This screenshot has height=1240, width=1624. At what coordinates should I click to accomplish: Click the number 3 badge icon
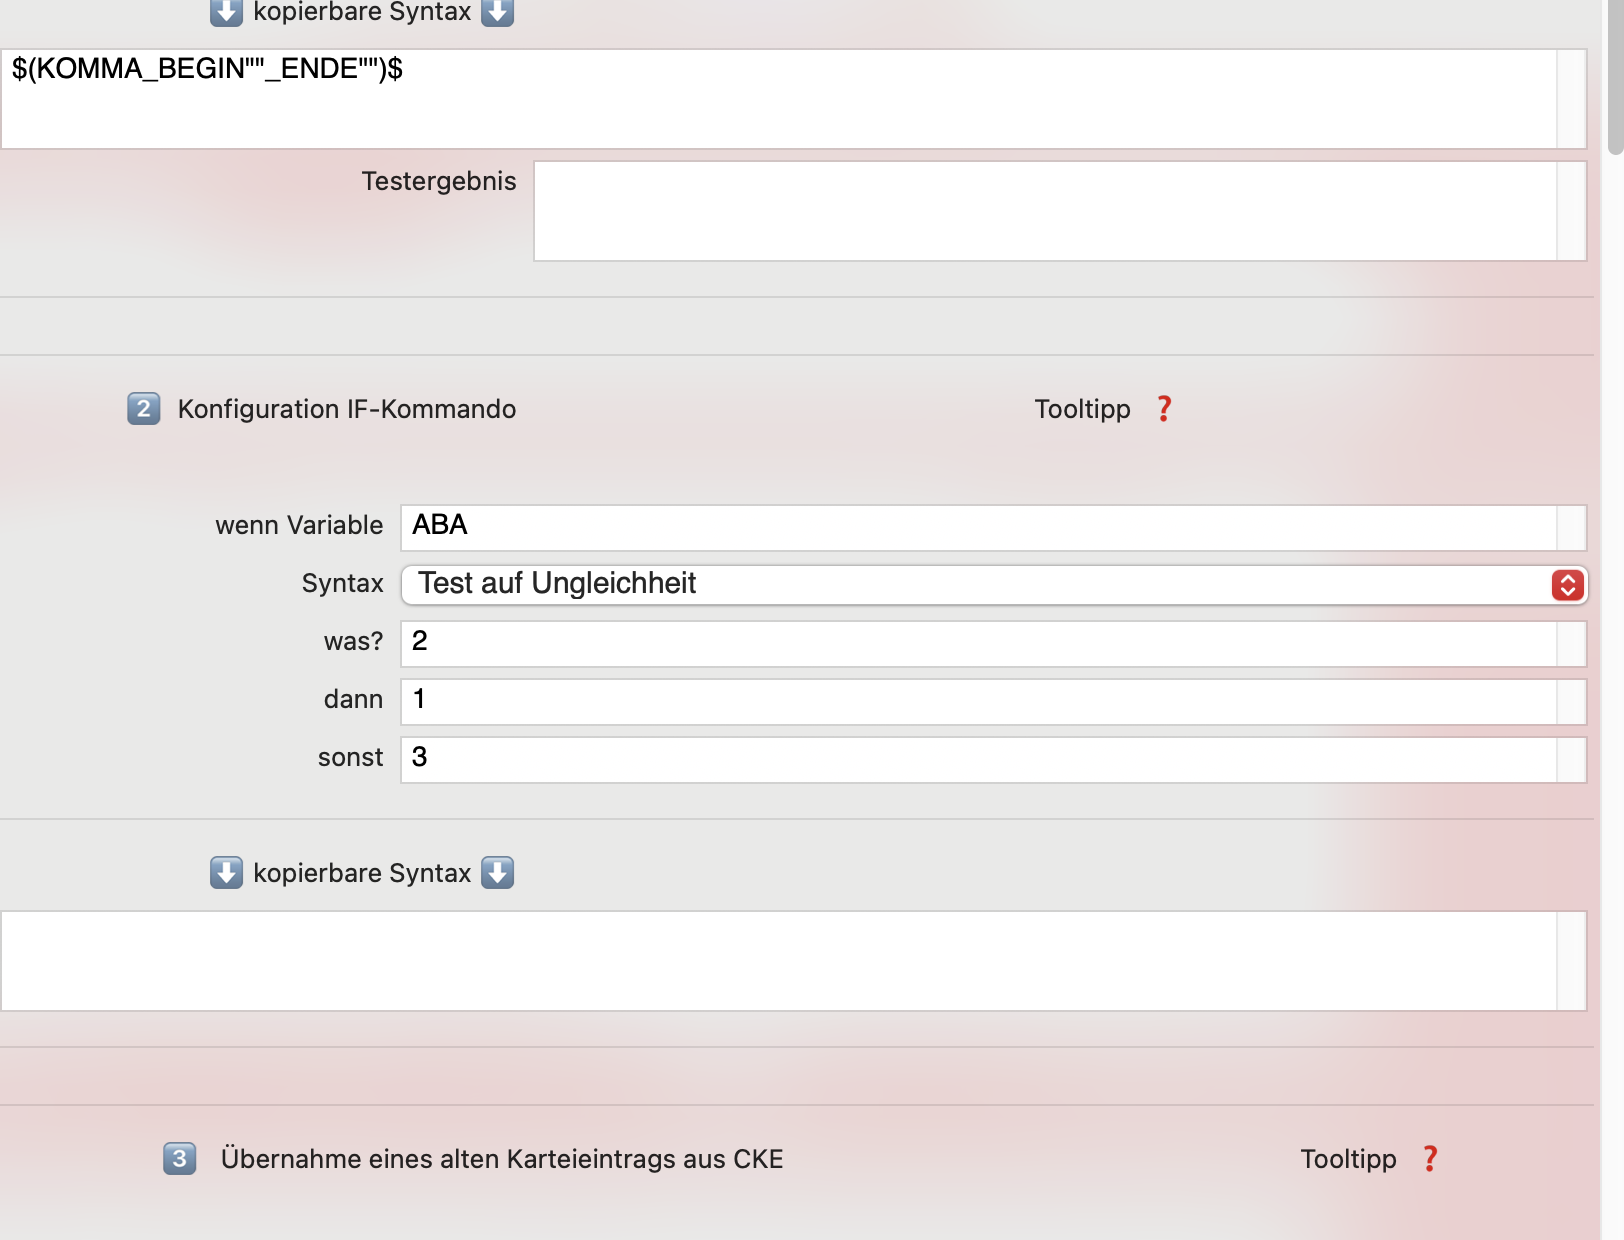(x=180, y=1158)
